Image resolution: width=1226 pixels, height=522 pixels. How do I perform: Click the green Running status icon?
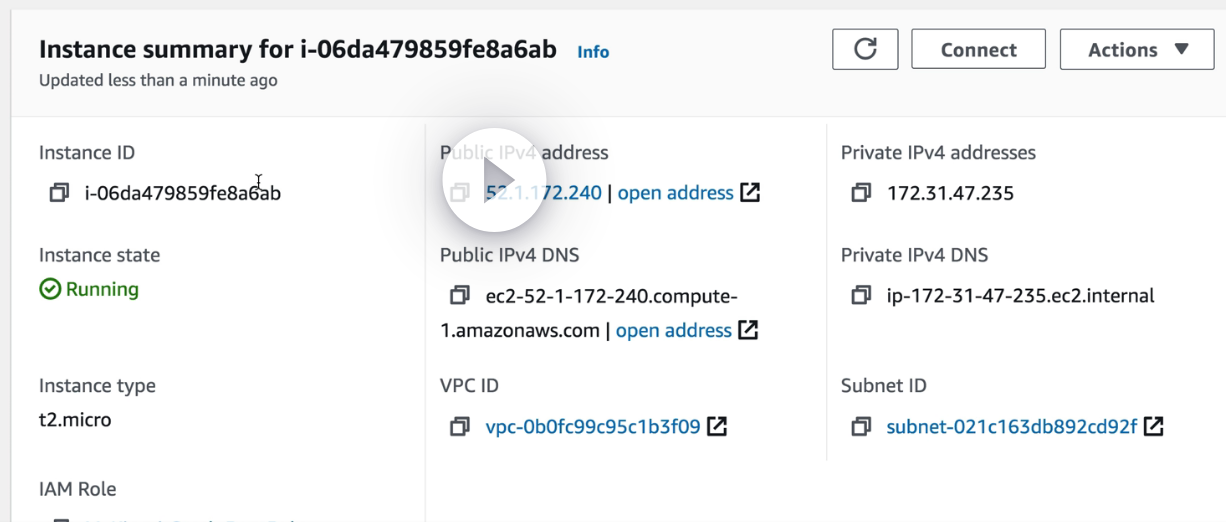50,290
